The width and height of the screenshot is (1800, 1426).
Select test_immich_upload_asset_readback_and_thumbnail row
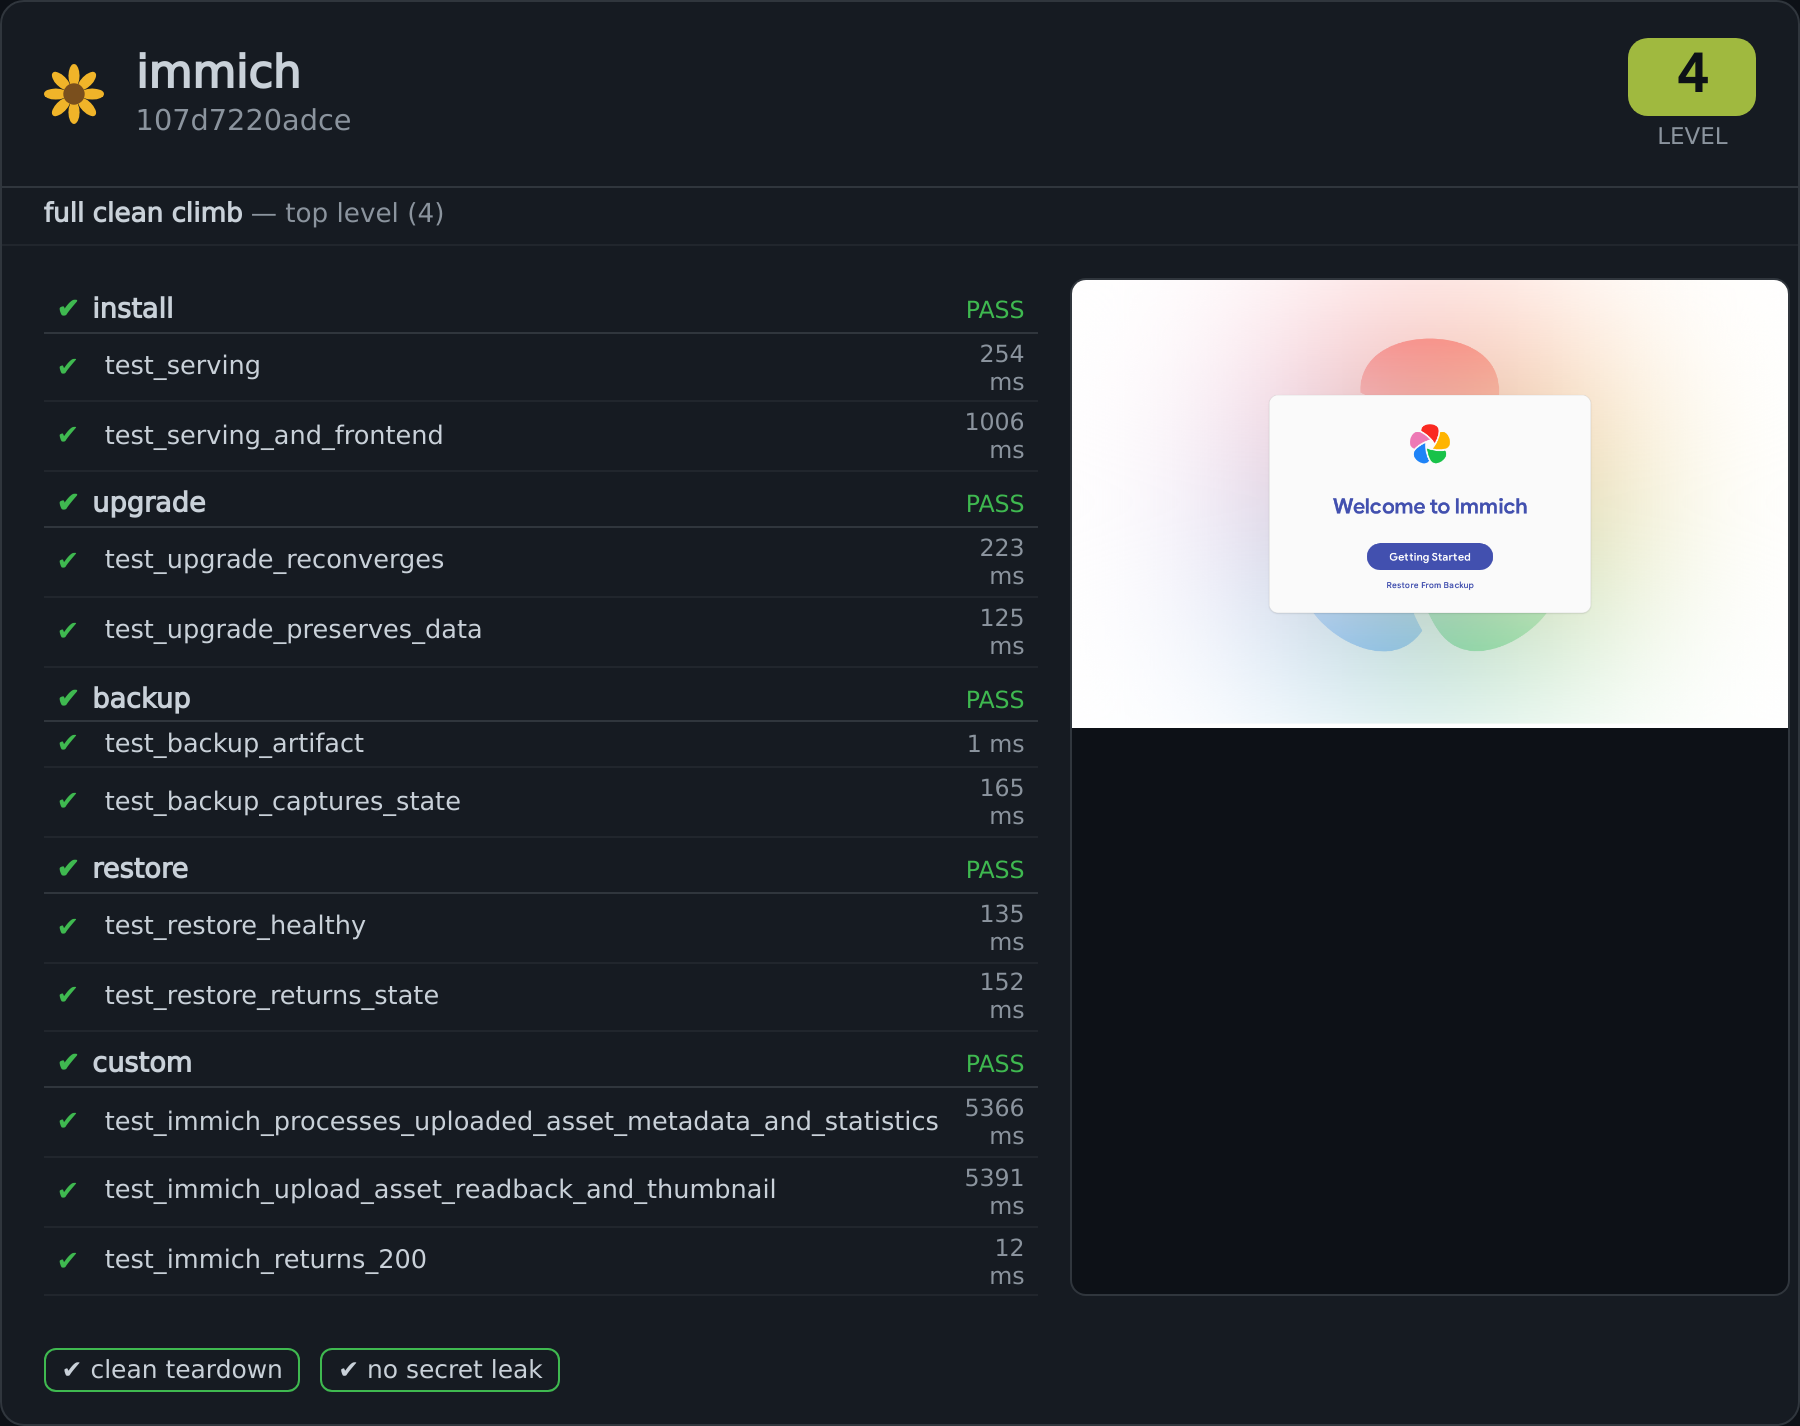pos(540,1192)
